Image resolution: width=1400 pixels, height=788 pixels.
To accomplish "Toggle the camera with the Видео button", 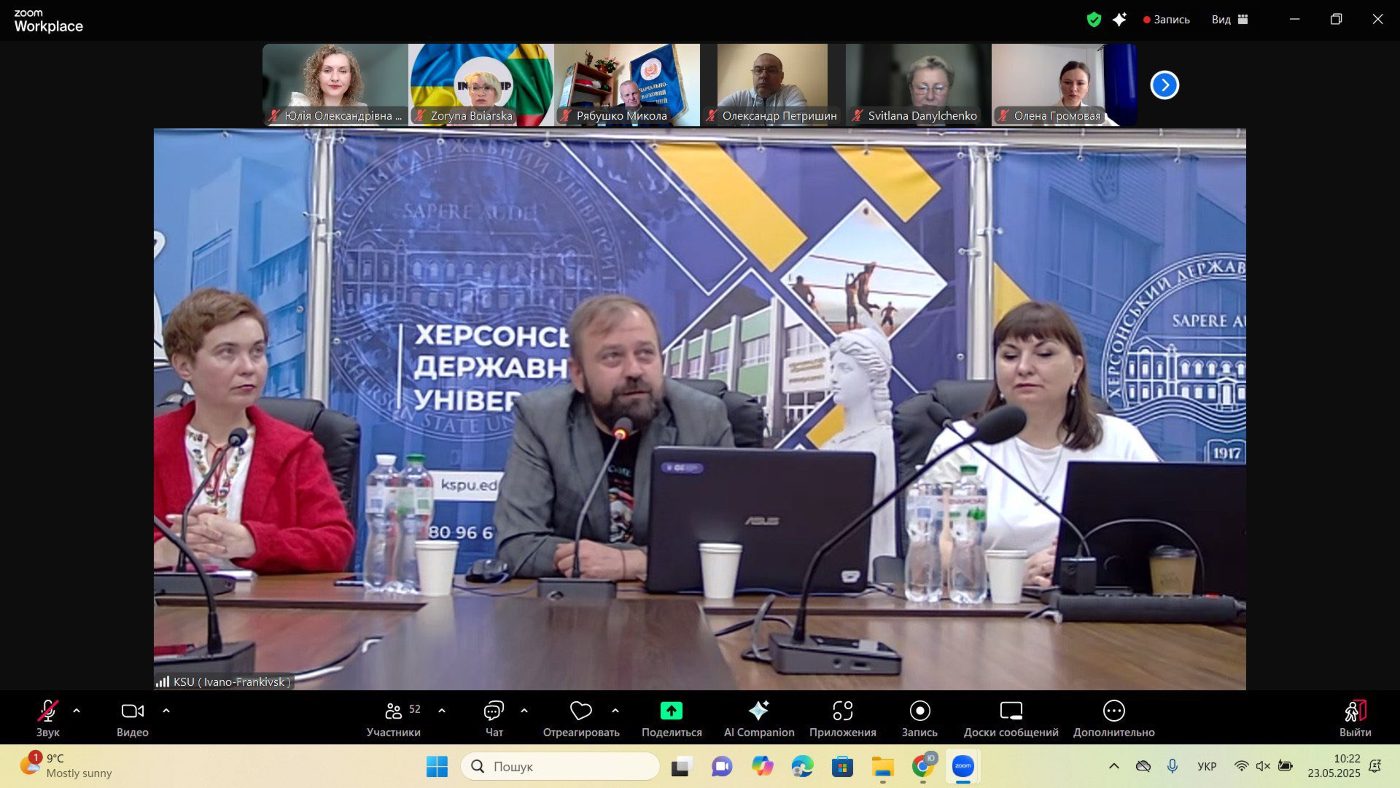I will tap(132, 718).
